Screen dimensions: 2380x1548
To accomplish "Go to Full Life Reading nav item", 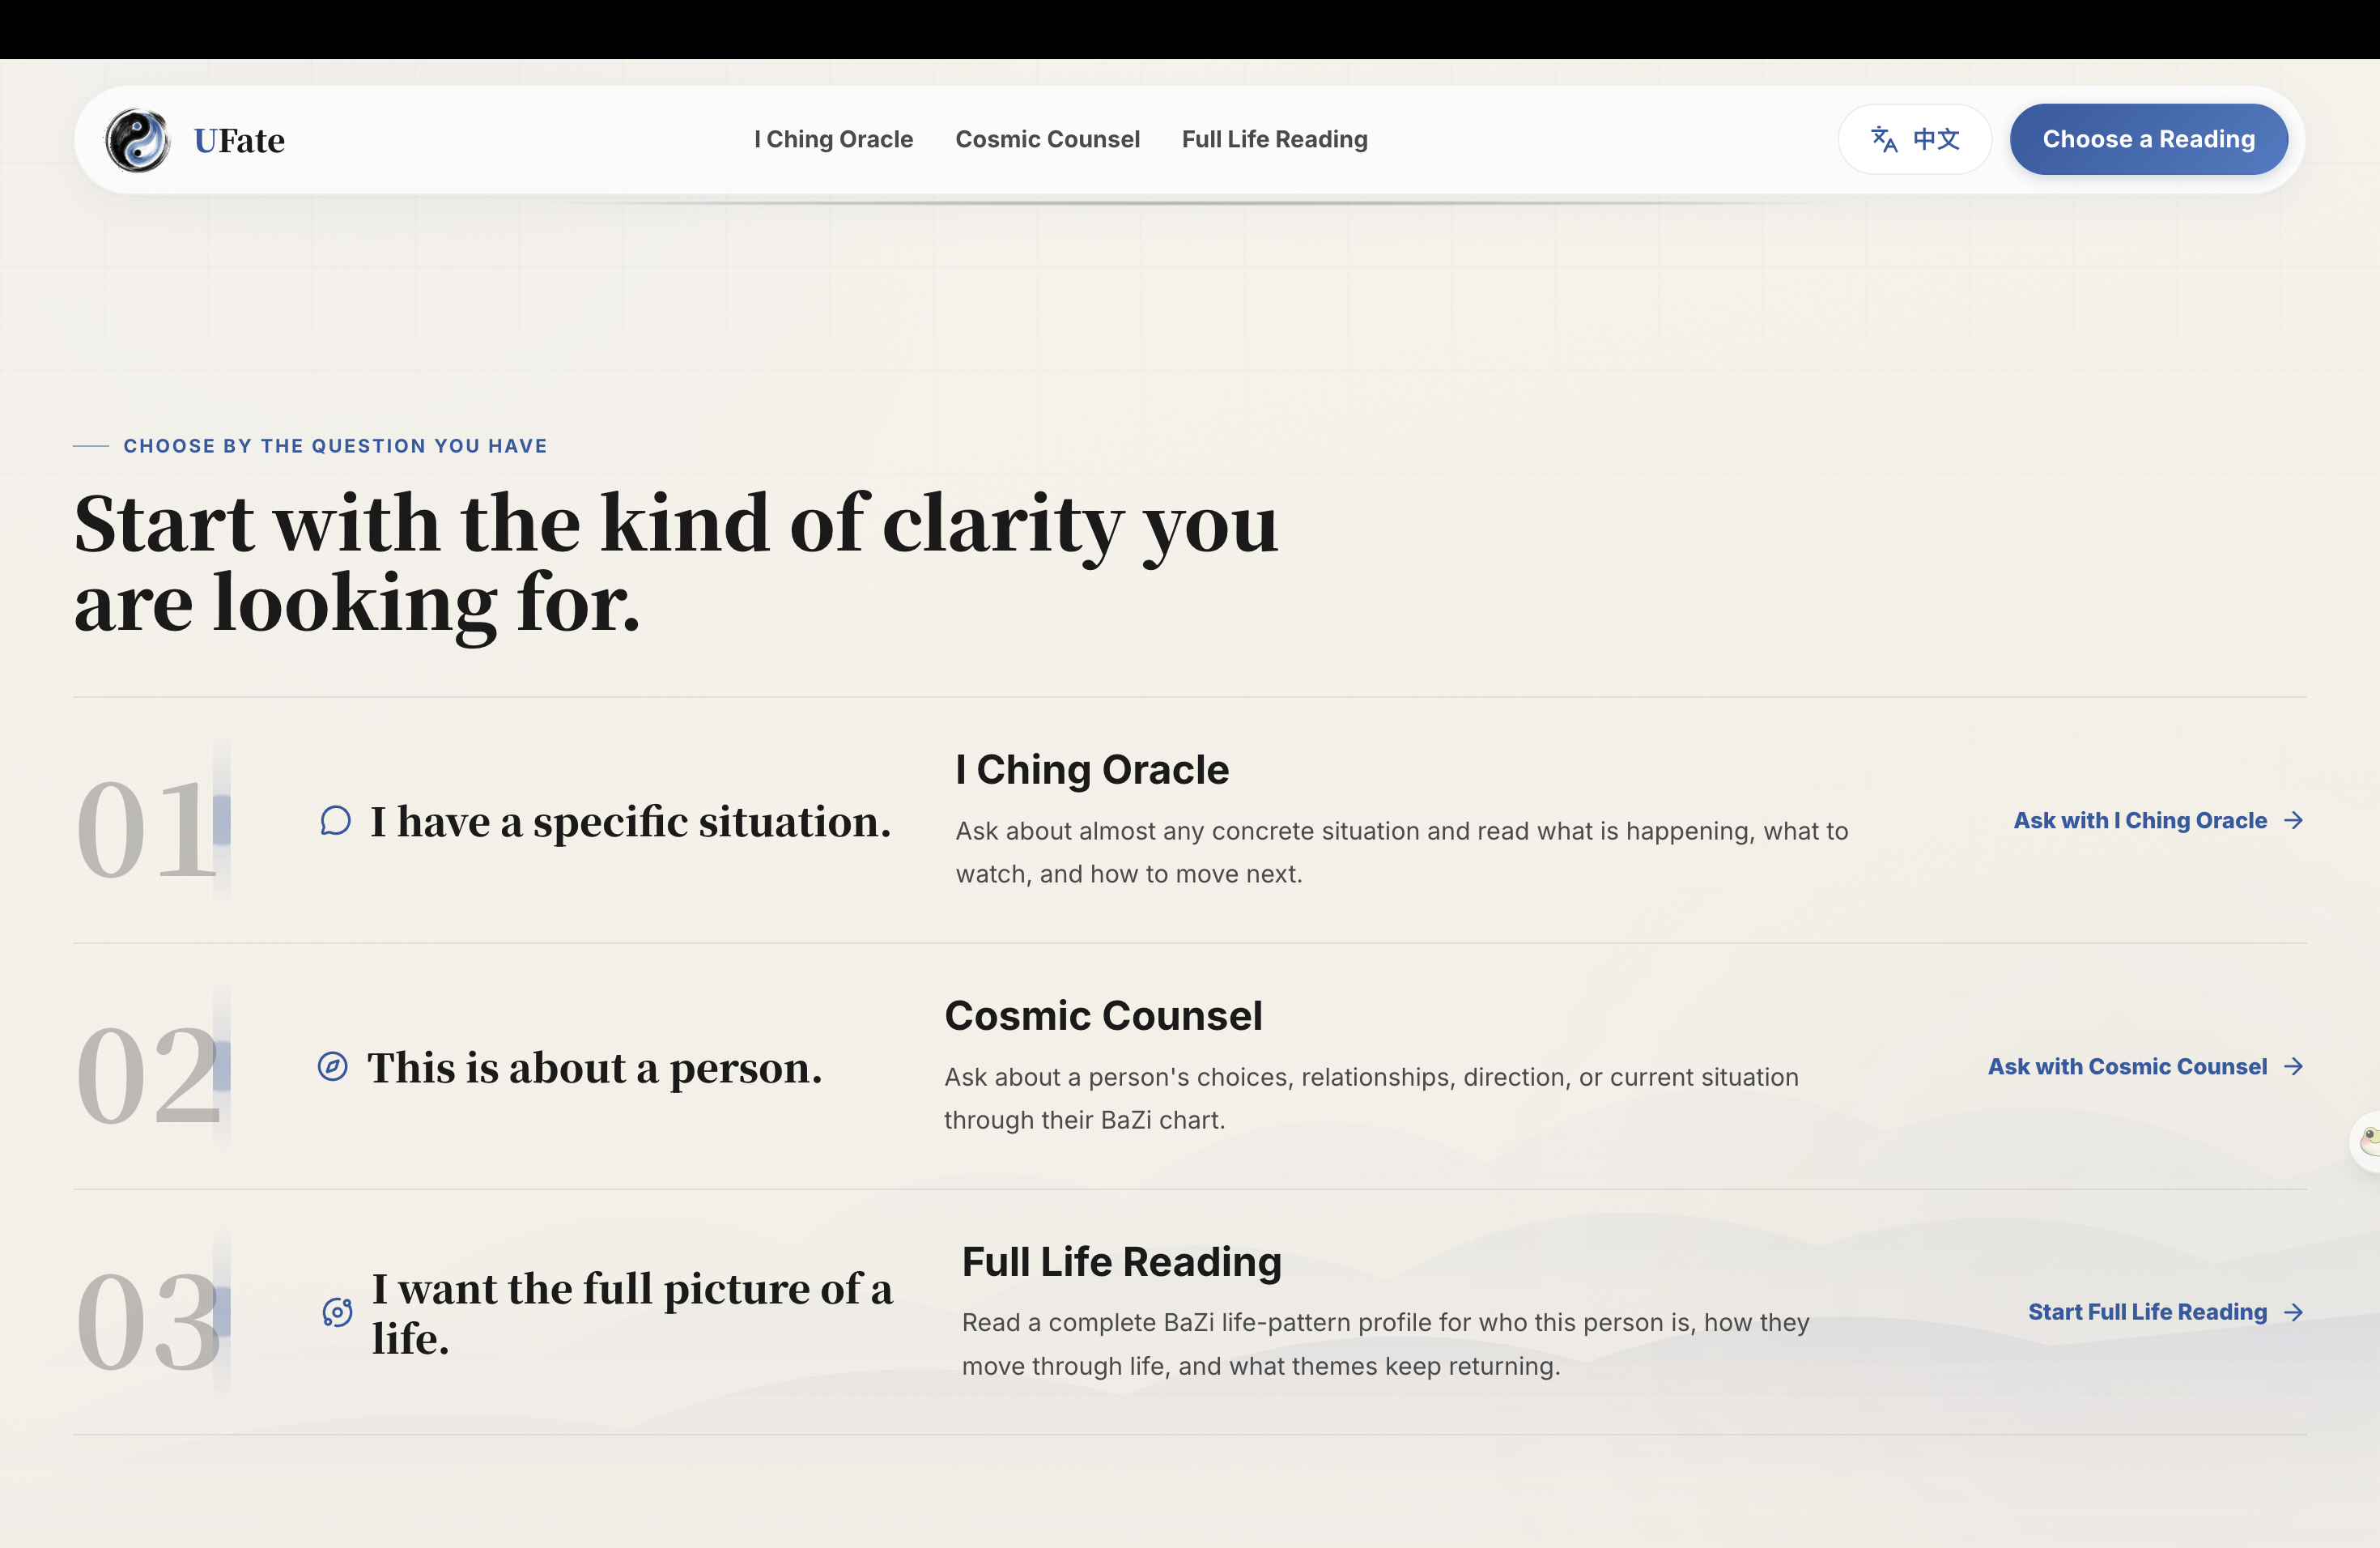I will [1274, 139].
